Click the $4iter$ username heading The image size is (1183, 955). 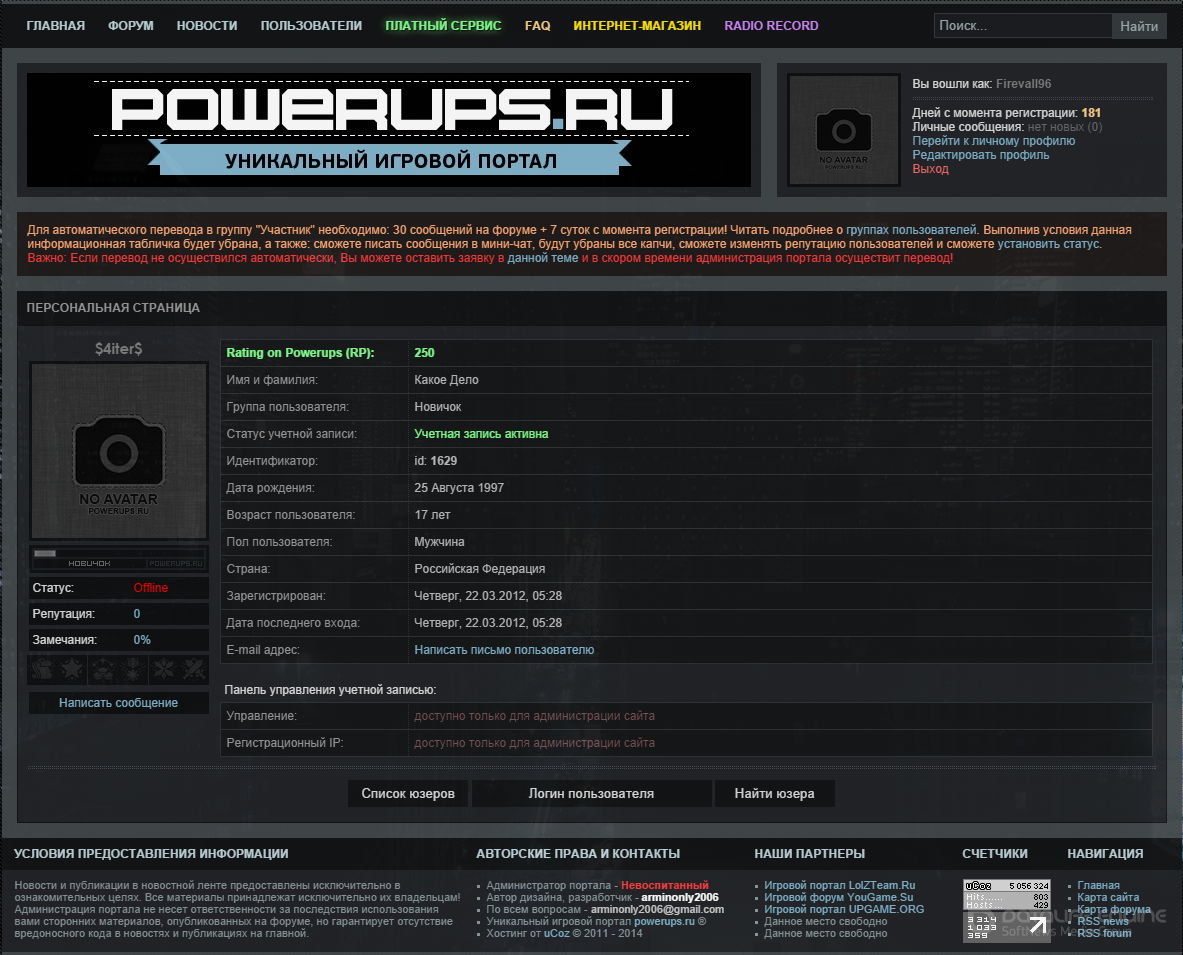(x=118, y=349)
